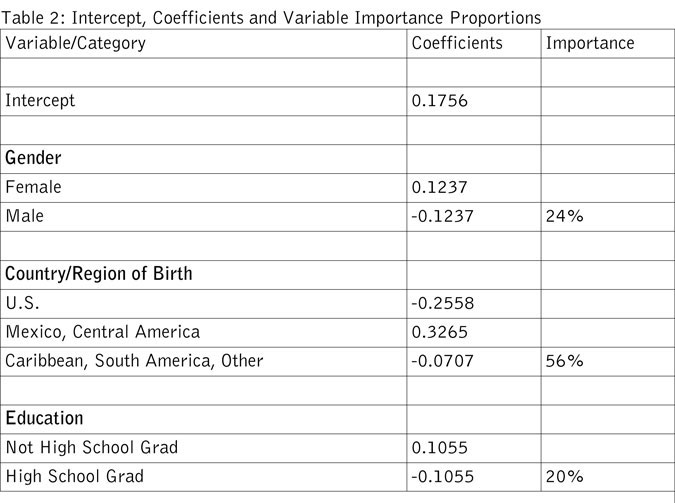Select the Mexico, Central America label
This screenshot has width=675, height=503.
coord(103,332)
